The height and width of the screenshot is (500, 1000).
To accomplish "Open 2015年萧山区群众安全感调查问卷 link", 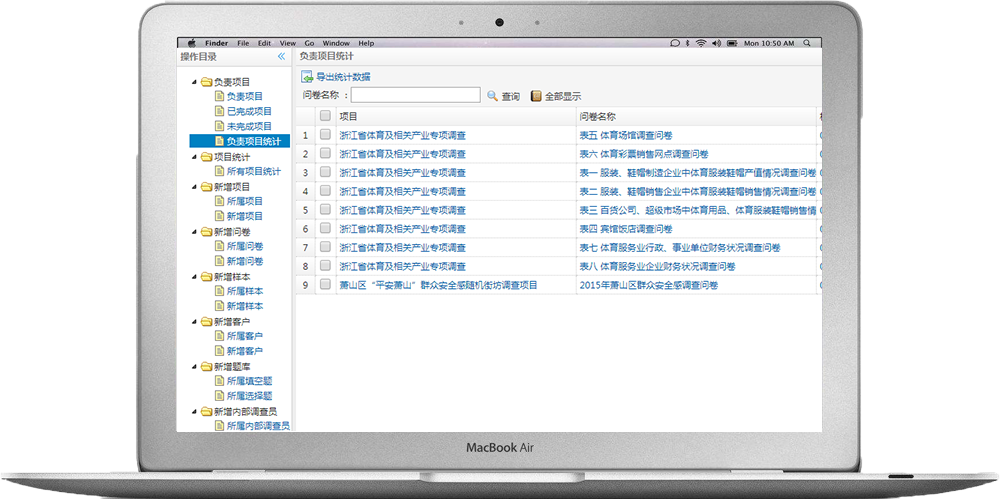I will [648, 285].
